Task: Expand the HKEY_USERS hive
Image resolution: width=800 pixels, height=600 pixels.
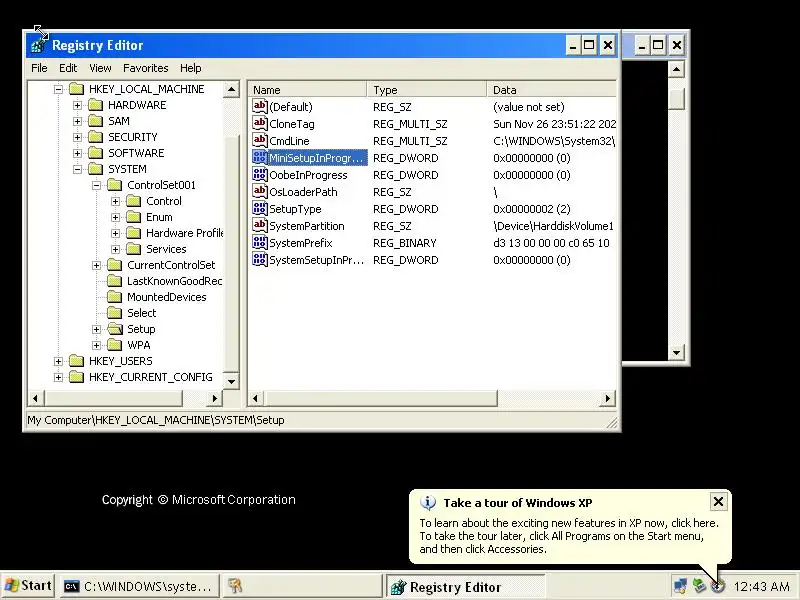Action: (58, 361)
